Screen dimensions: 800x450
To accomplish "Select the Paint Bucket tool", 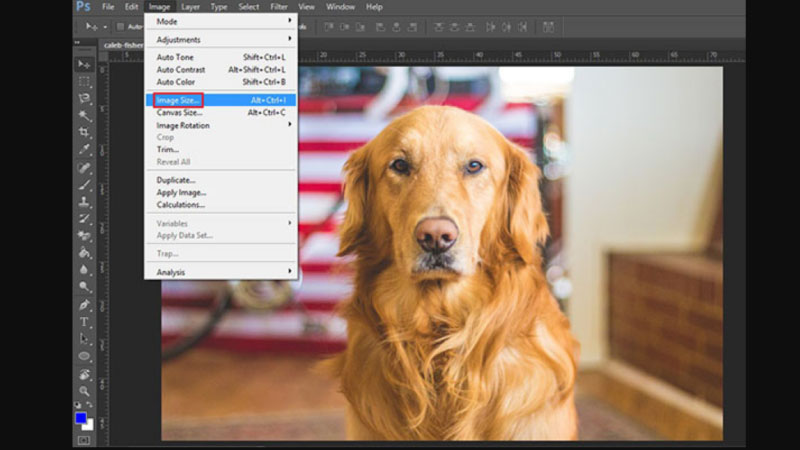I will click(x=84, y=253).
